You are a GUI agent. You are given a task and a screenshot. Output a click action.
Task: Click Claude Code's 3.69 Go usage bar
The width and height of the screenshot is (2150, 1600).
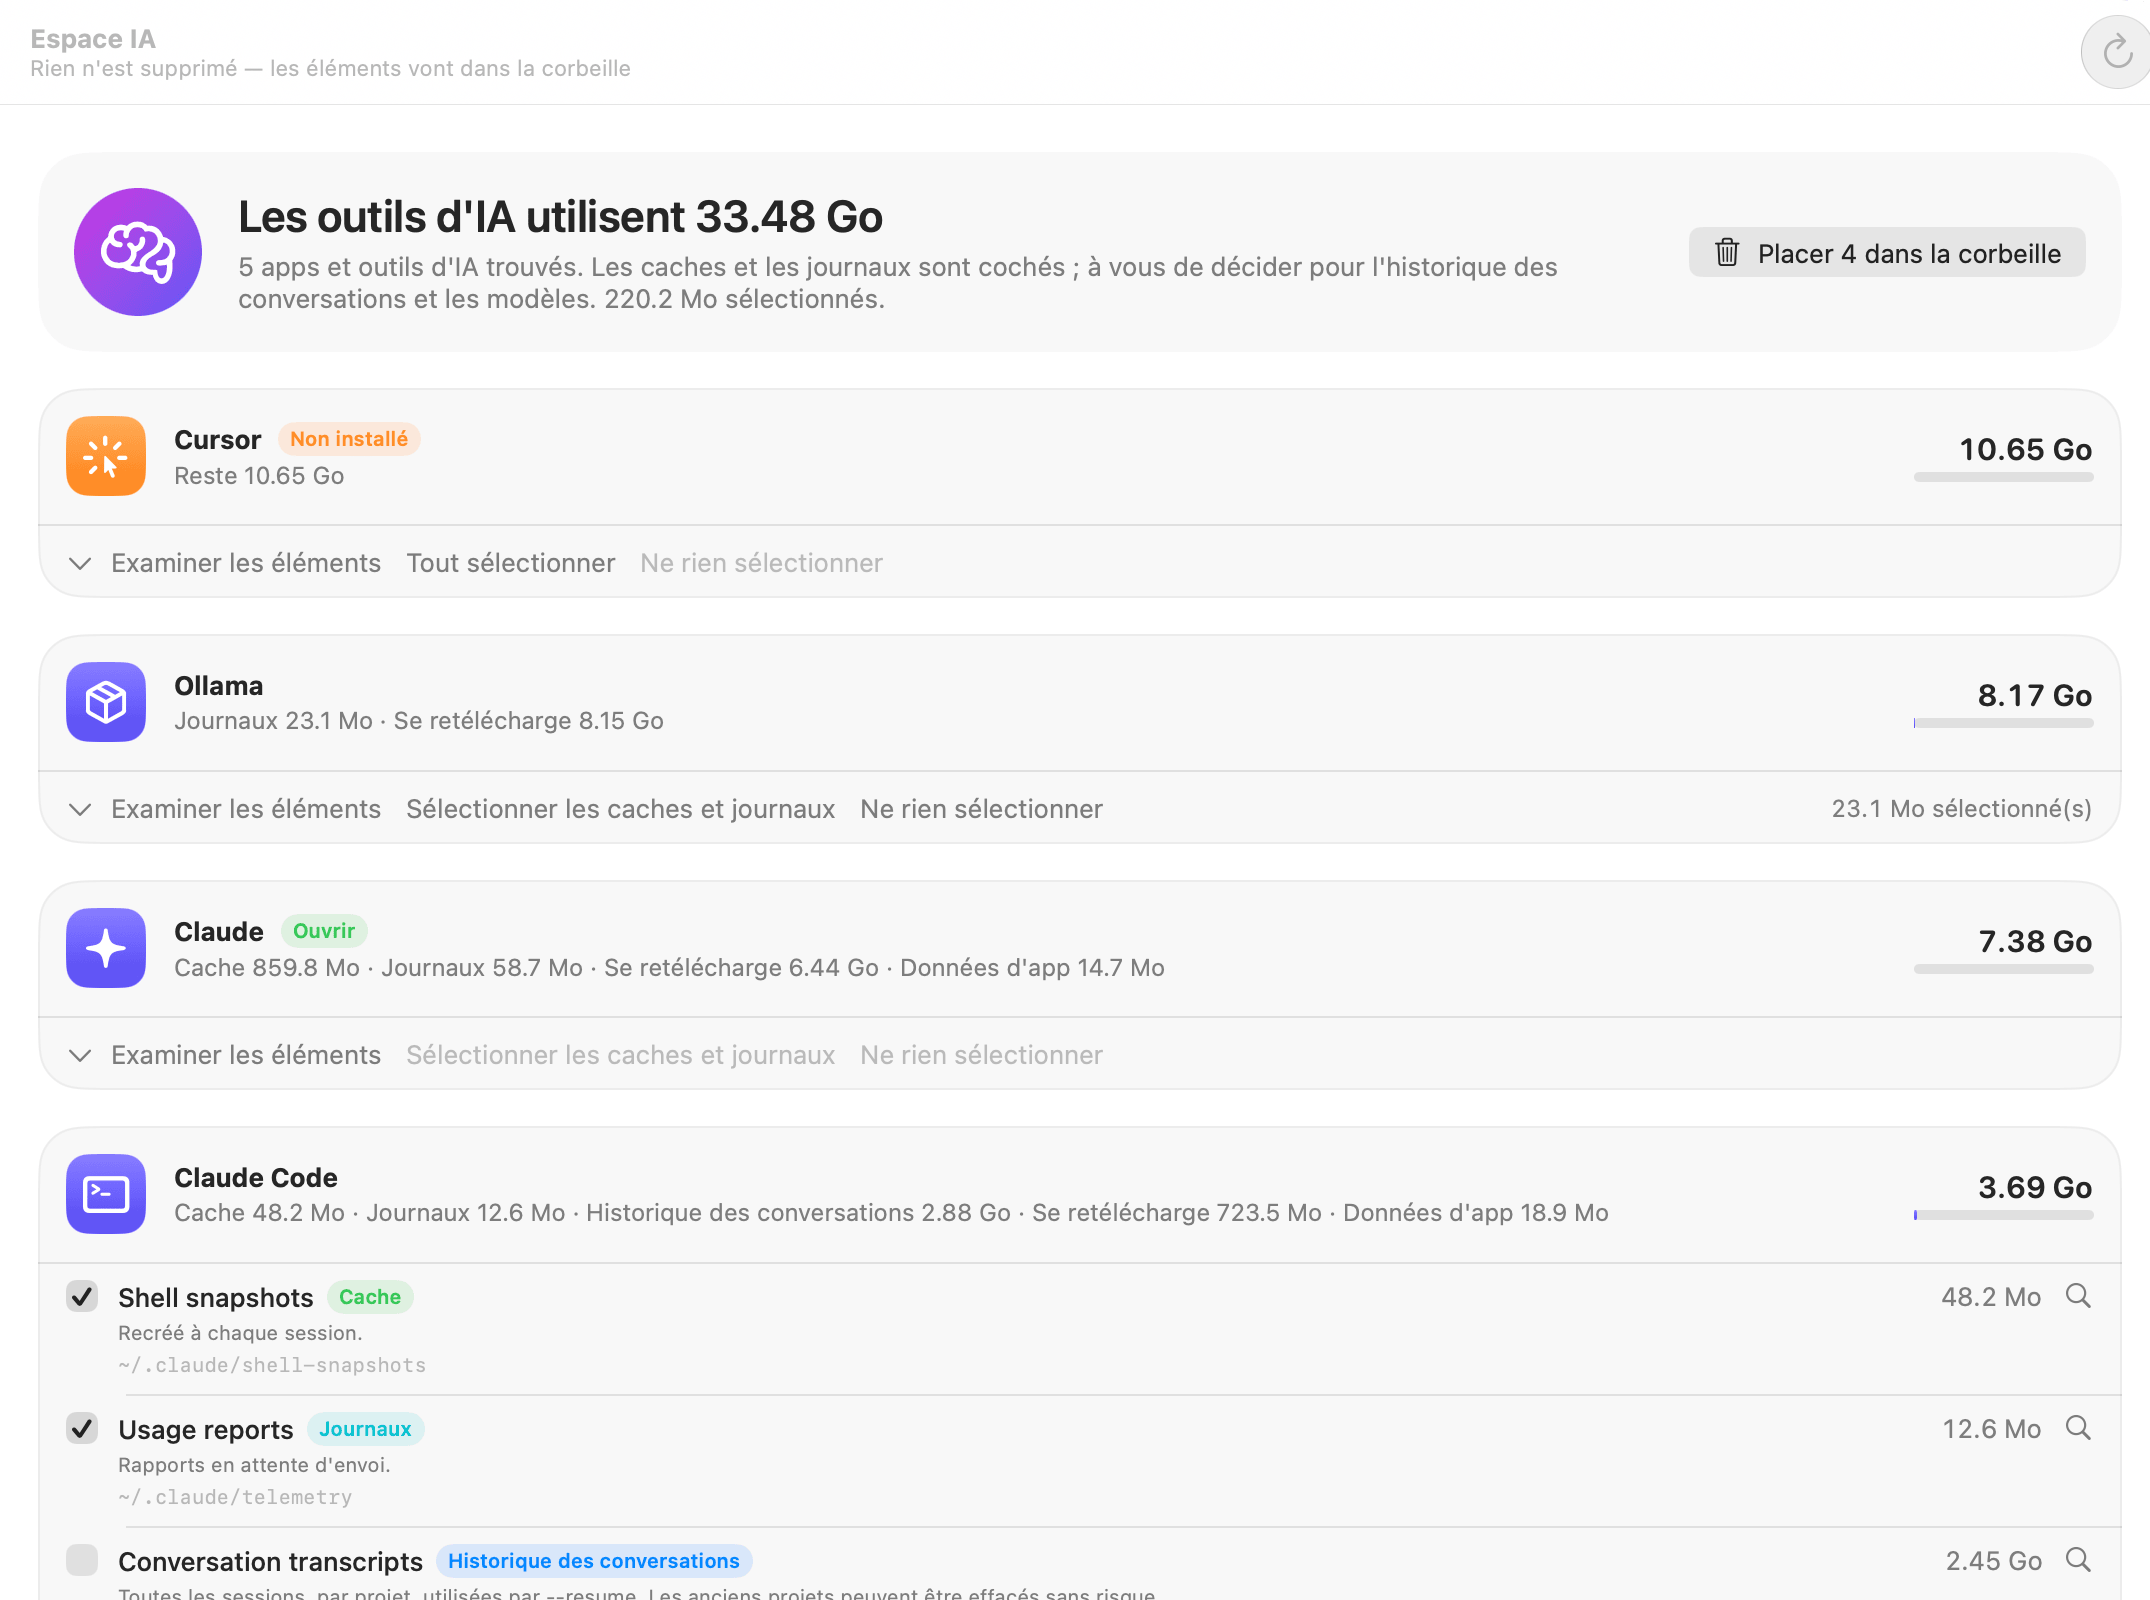[x=2003, y=1215]
